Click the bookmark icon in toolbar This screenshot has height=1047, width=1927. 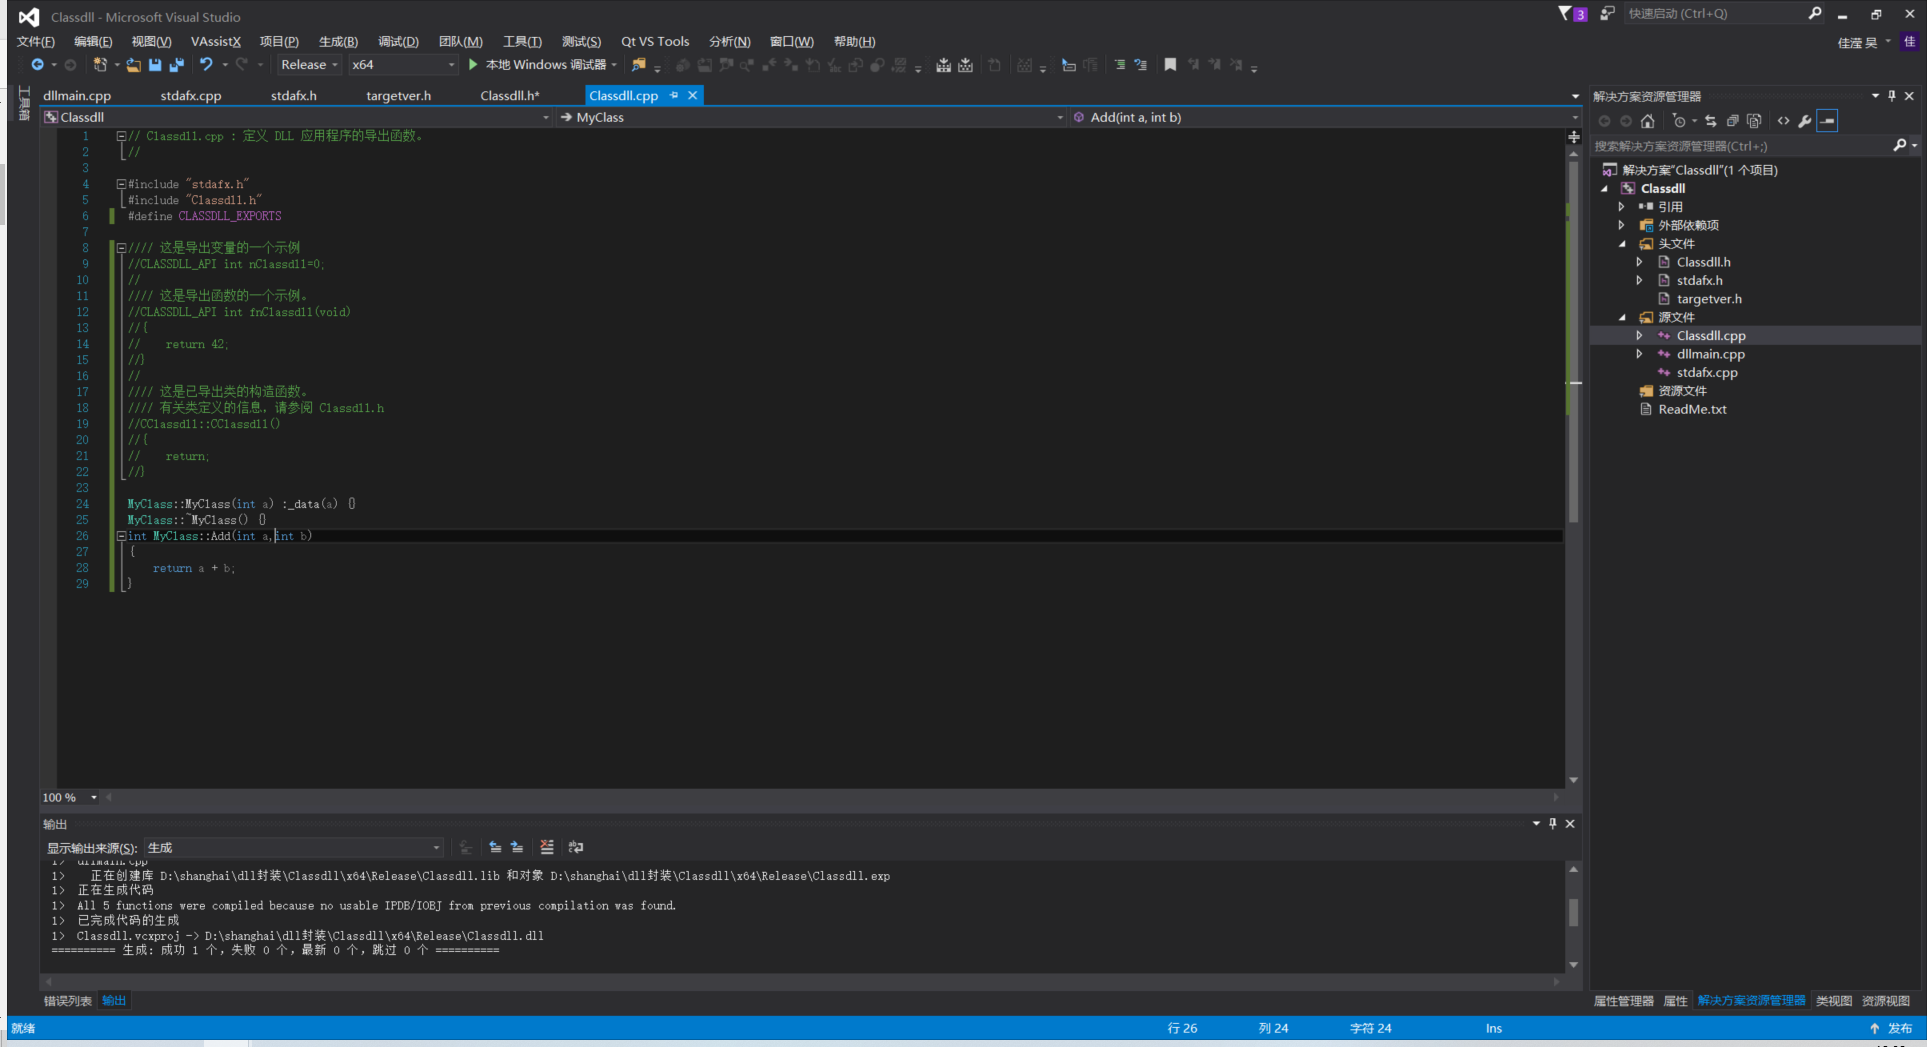1170,65
